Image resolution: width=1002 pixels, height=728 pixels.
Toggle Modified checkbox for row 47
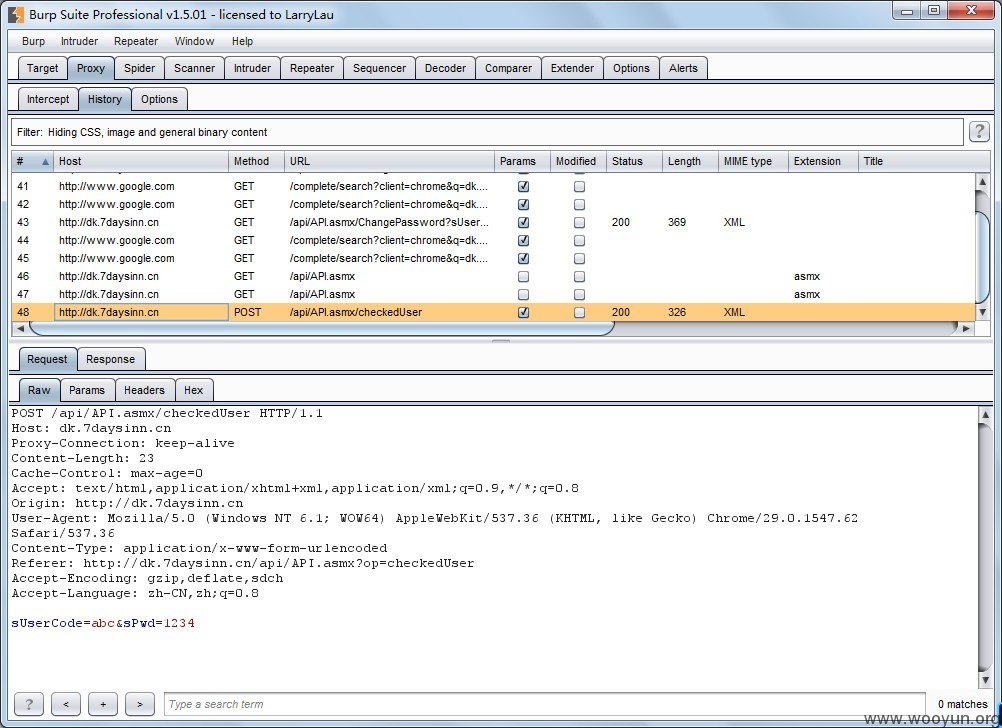coord(579,295)
